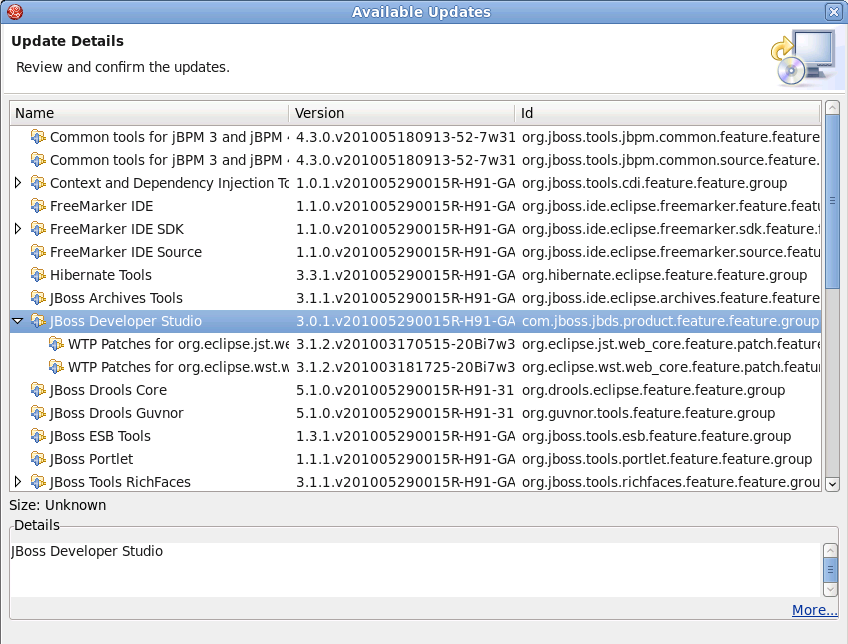The image size is (848, 644).
Task: Click the icon beside Context and Dependency Injection
Action: coord(38,183)
